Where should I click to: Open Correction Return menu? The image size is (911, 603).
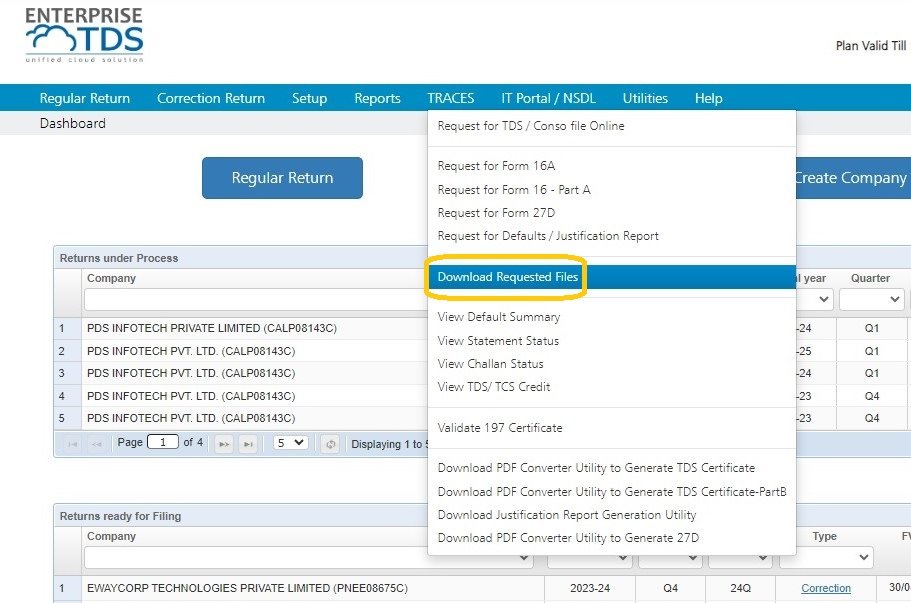pyautogui.click(x=211, y=98)
